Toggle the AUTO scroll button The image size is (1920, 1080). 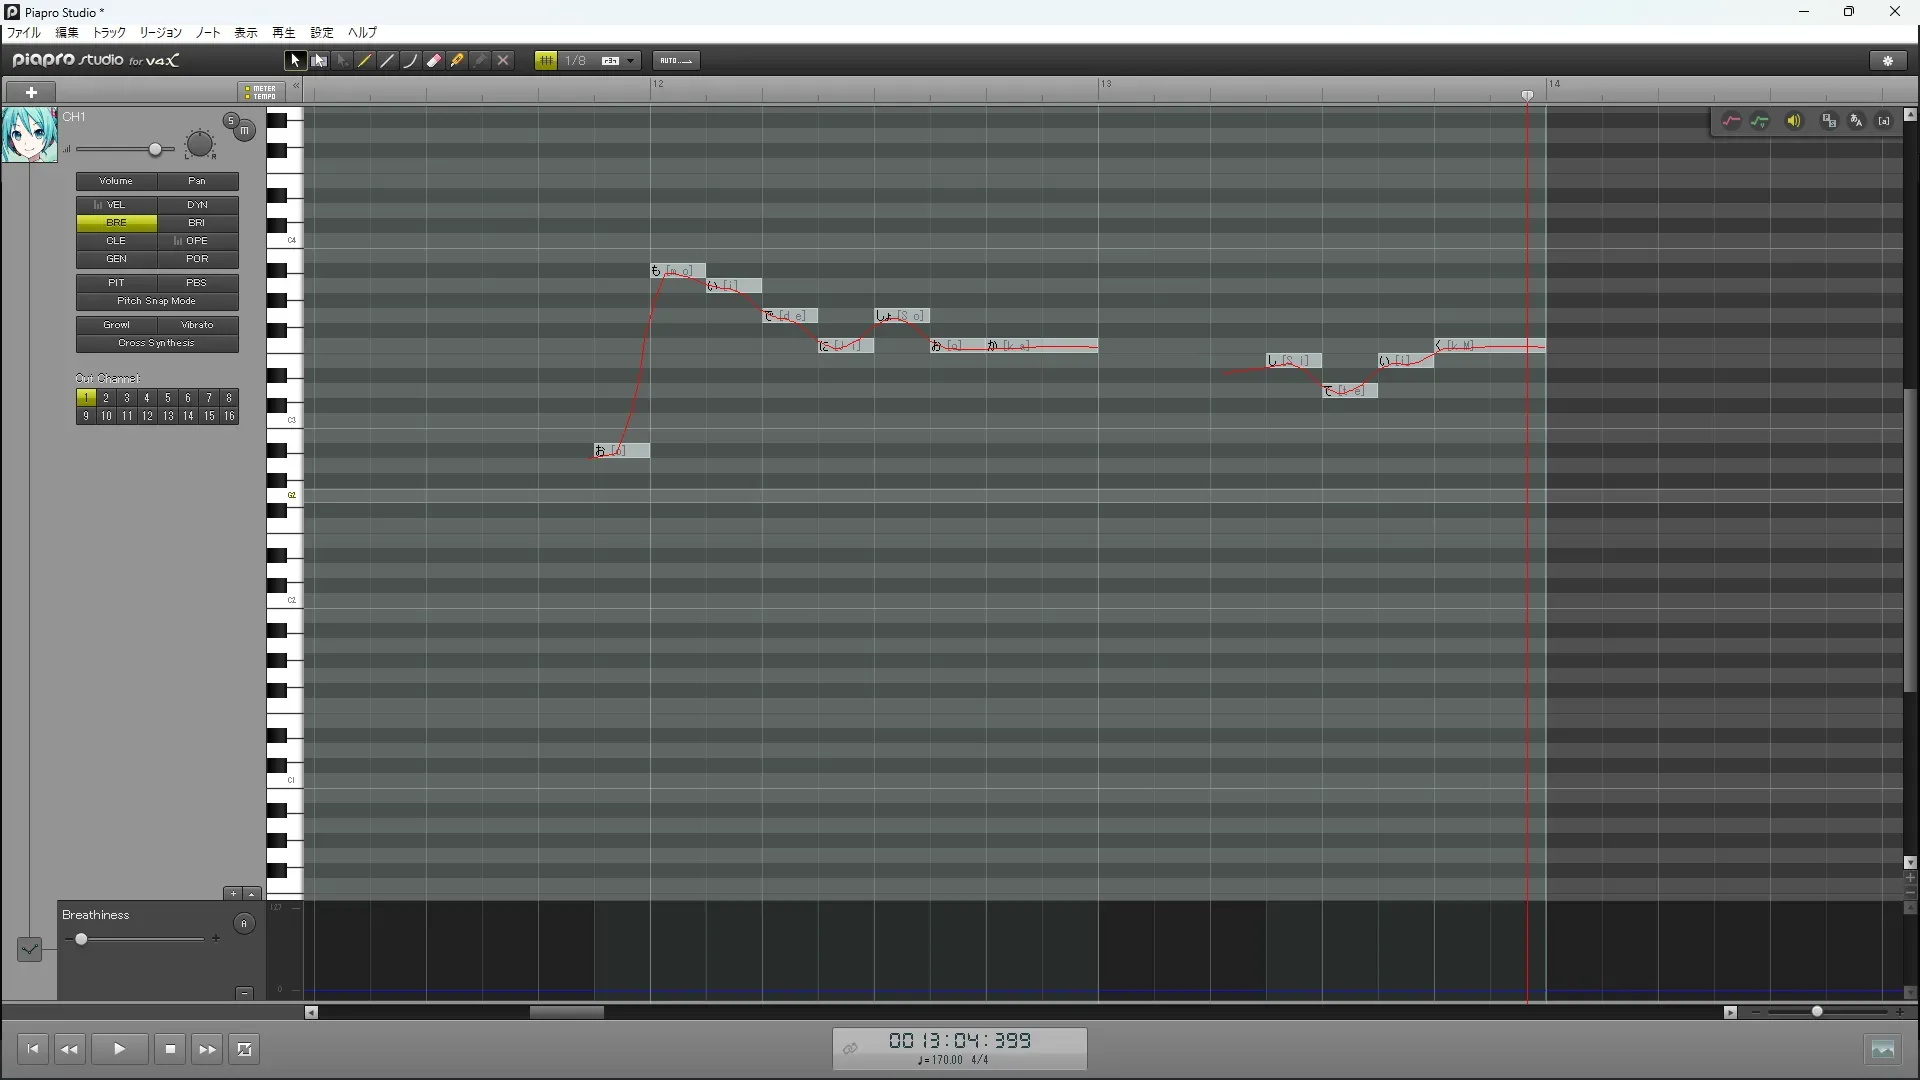point(676,61)
